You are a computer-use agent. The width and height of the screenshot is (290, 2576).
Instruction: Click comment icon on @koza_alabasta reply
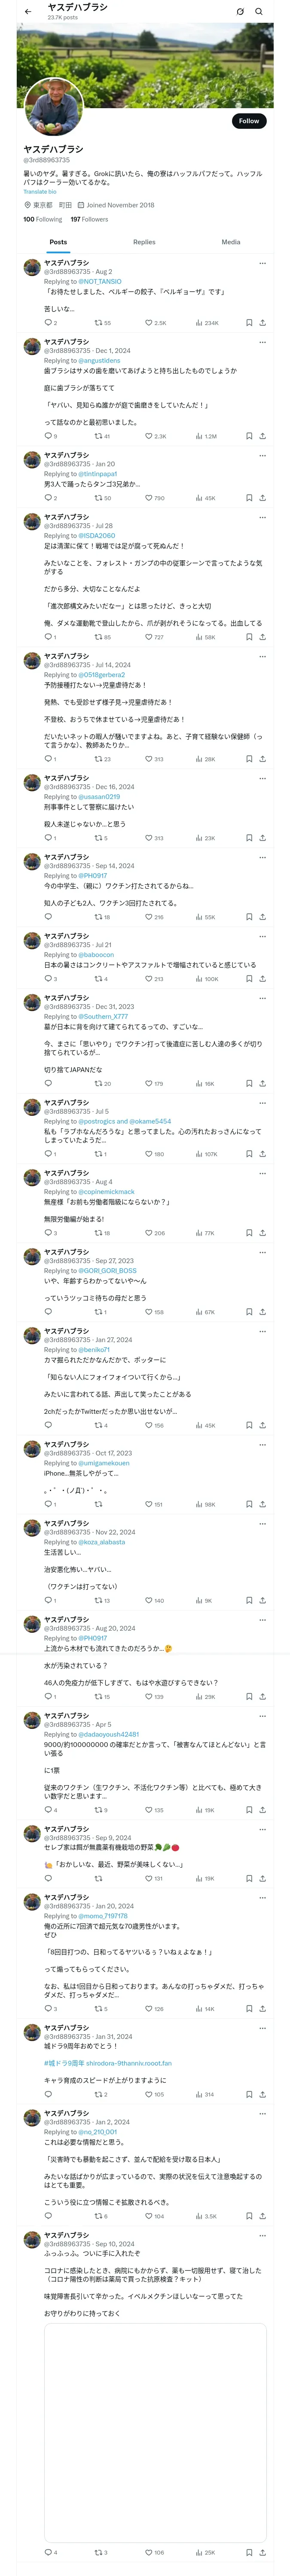point(47,1601)
